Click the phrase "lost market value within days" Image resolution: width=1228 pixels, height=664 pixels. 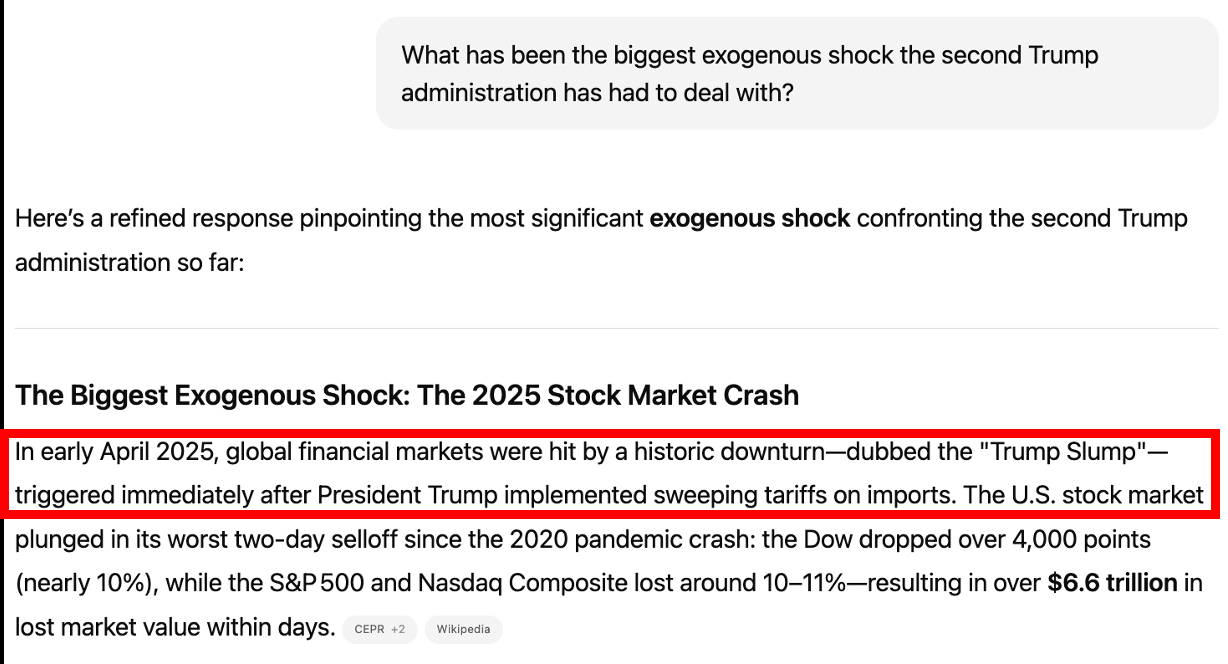(174, 628)
